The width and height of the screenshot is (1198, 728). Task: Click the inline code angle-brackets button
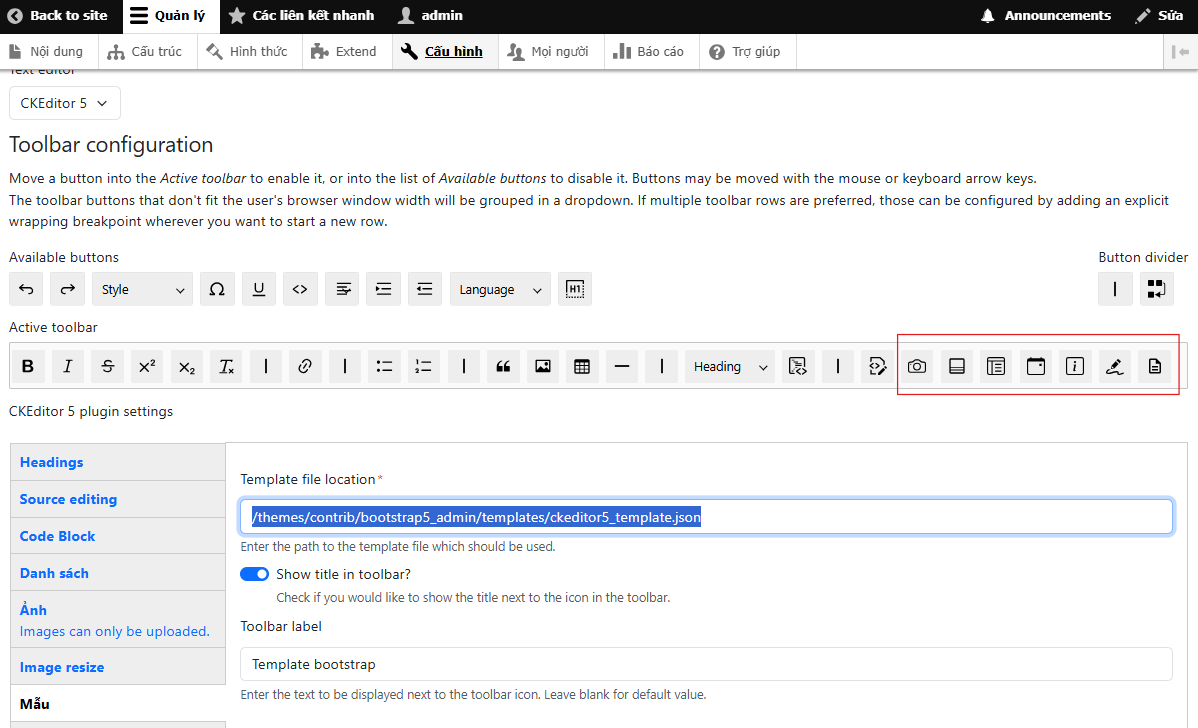click(x=300, y=290)
